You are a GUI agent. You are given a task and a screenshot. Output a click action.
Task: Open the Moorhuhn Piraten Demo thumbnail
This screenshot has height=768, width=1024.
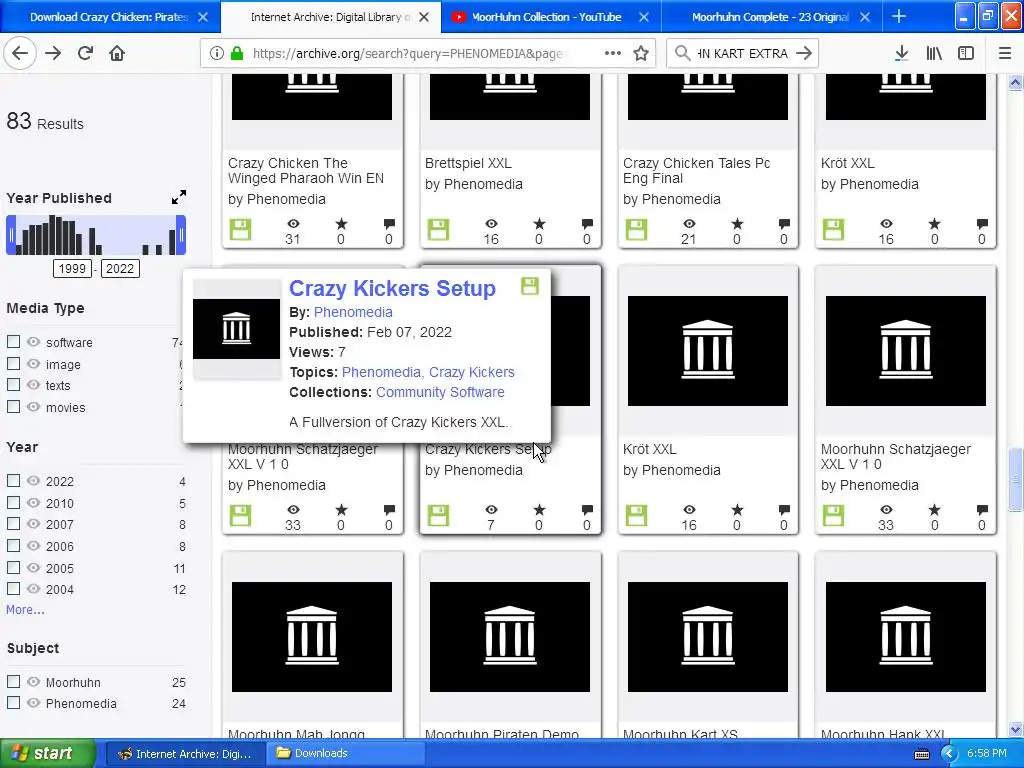509,637
